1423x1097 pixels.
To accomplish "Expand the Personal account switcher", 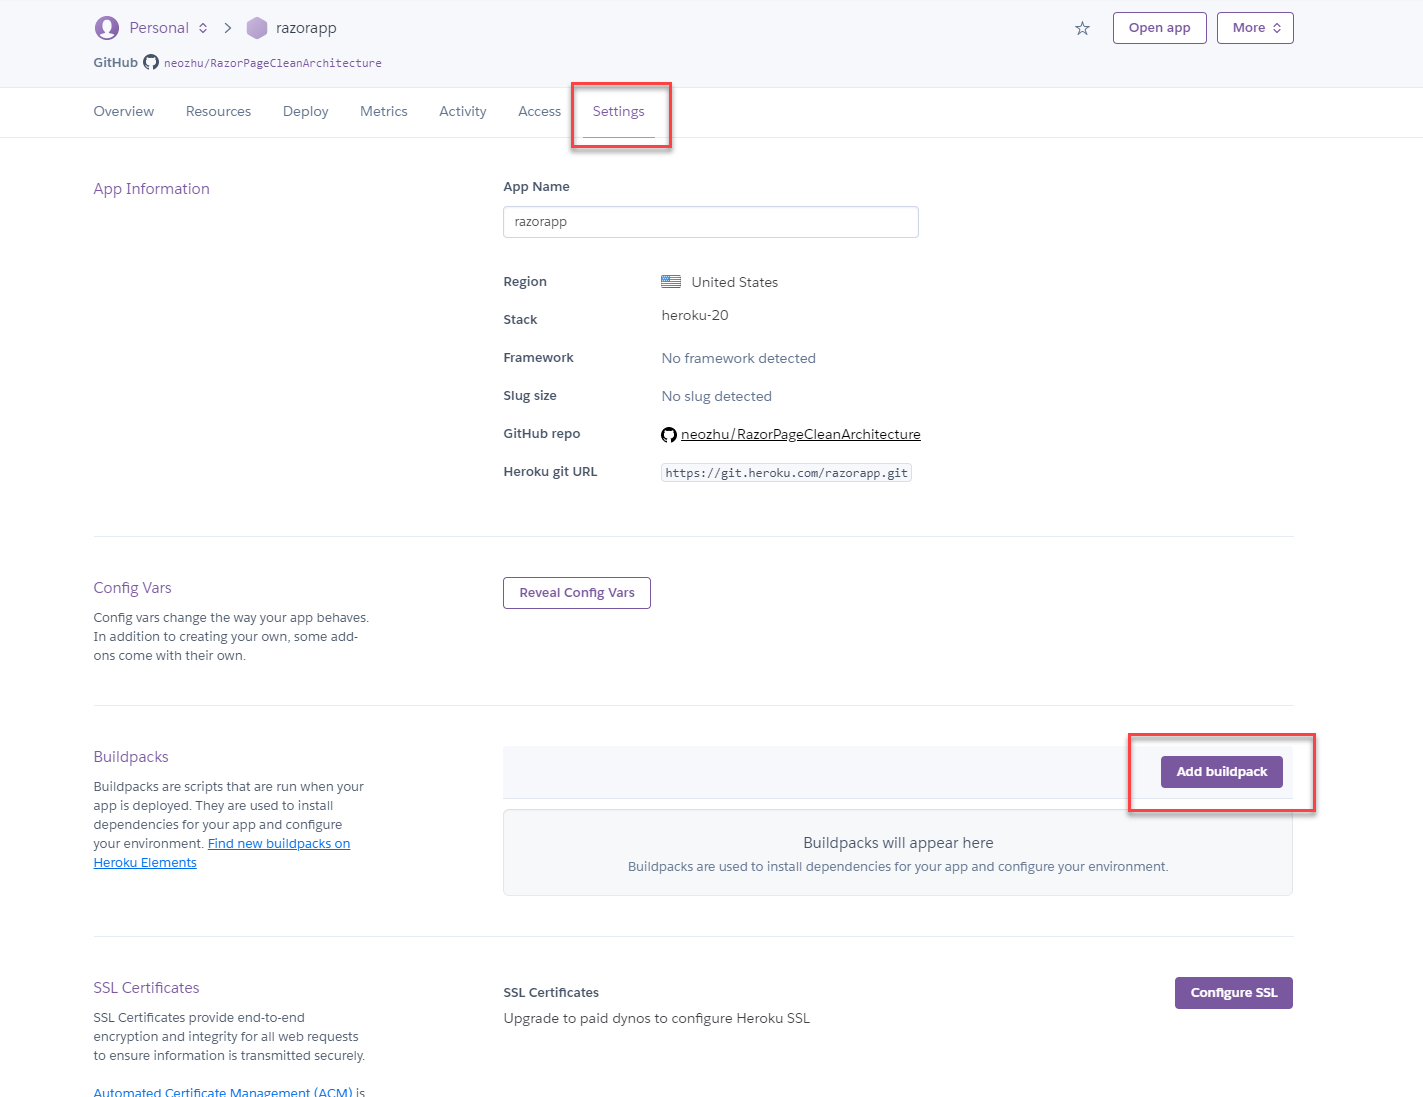I will pyautogui.click(x=203, y=28).
